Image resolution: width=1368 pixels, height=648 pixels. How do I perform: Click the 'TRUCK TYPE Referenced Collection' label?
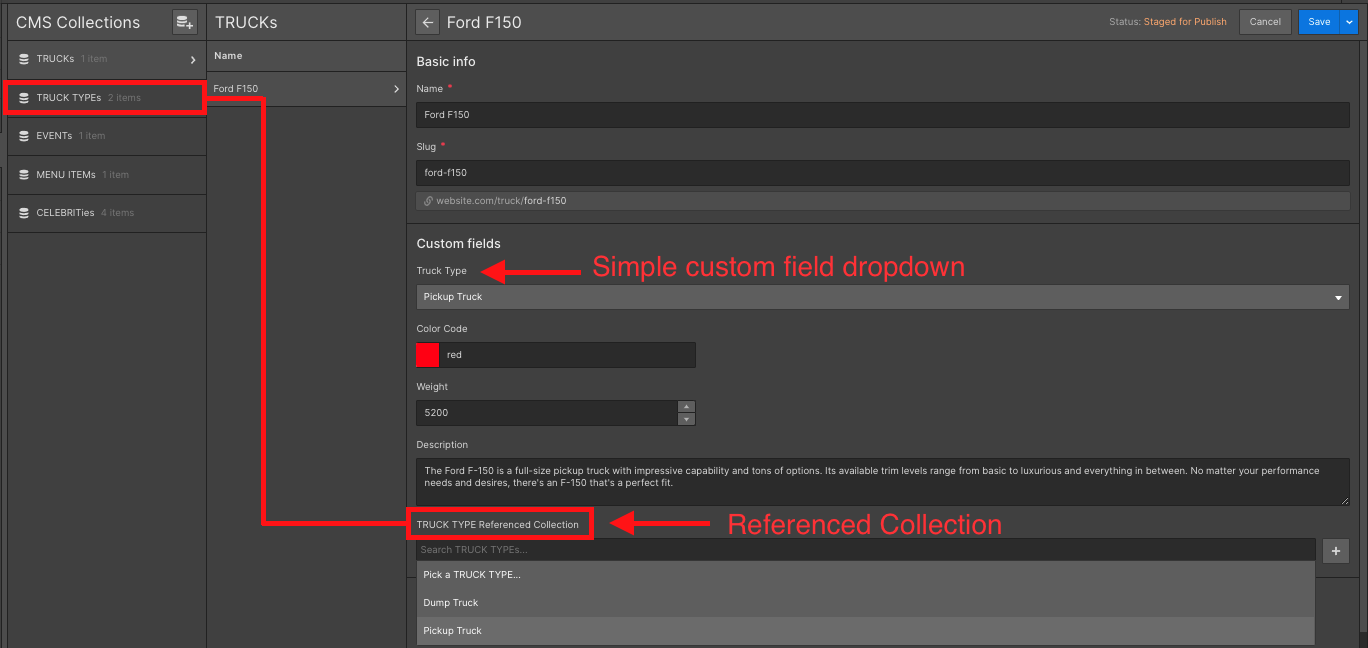[498, 525]
